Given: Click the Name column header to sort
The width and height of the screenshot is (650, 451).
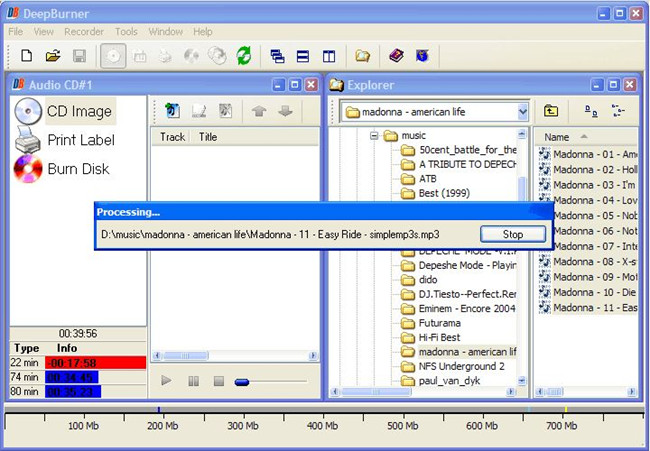Looking at the screenshot, I should point(558,137).
